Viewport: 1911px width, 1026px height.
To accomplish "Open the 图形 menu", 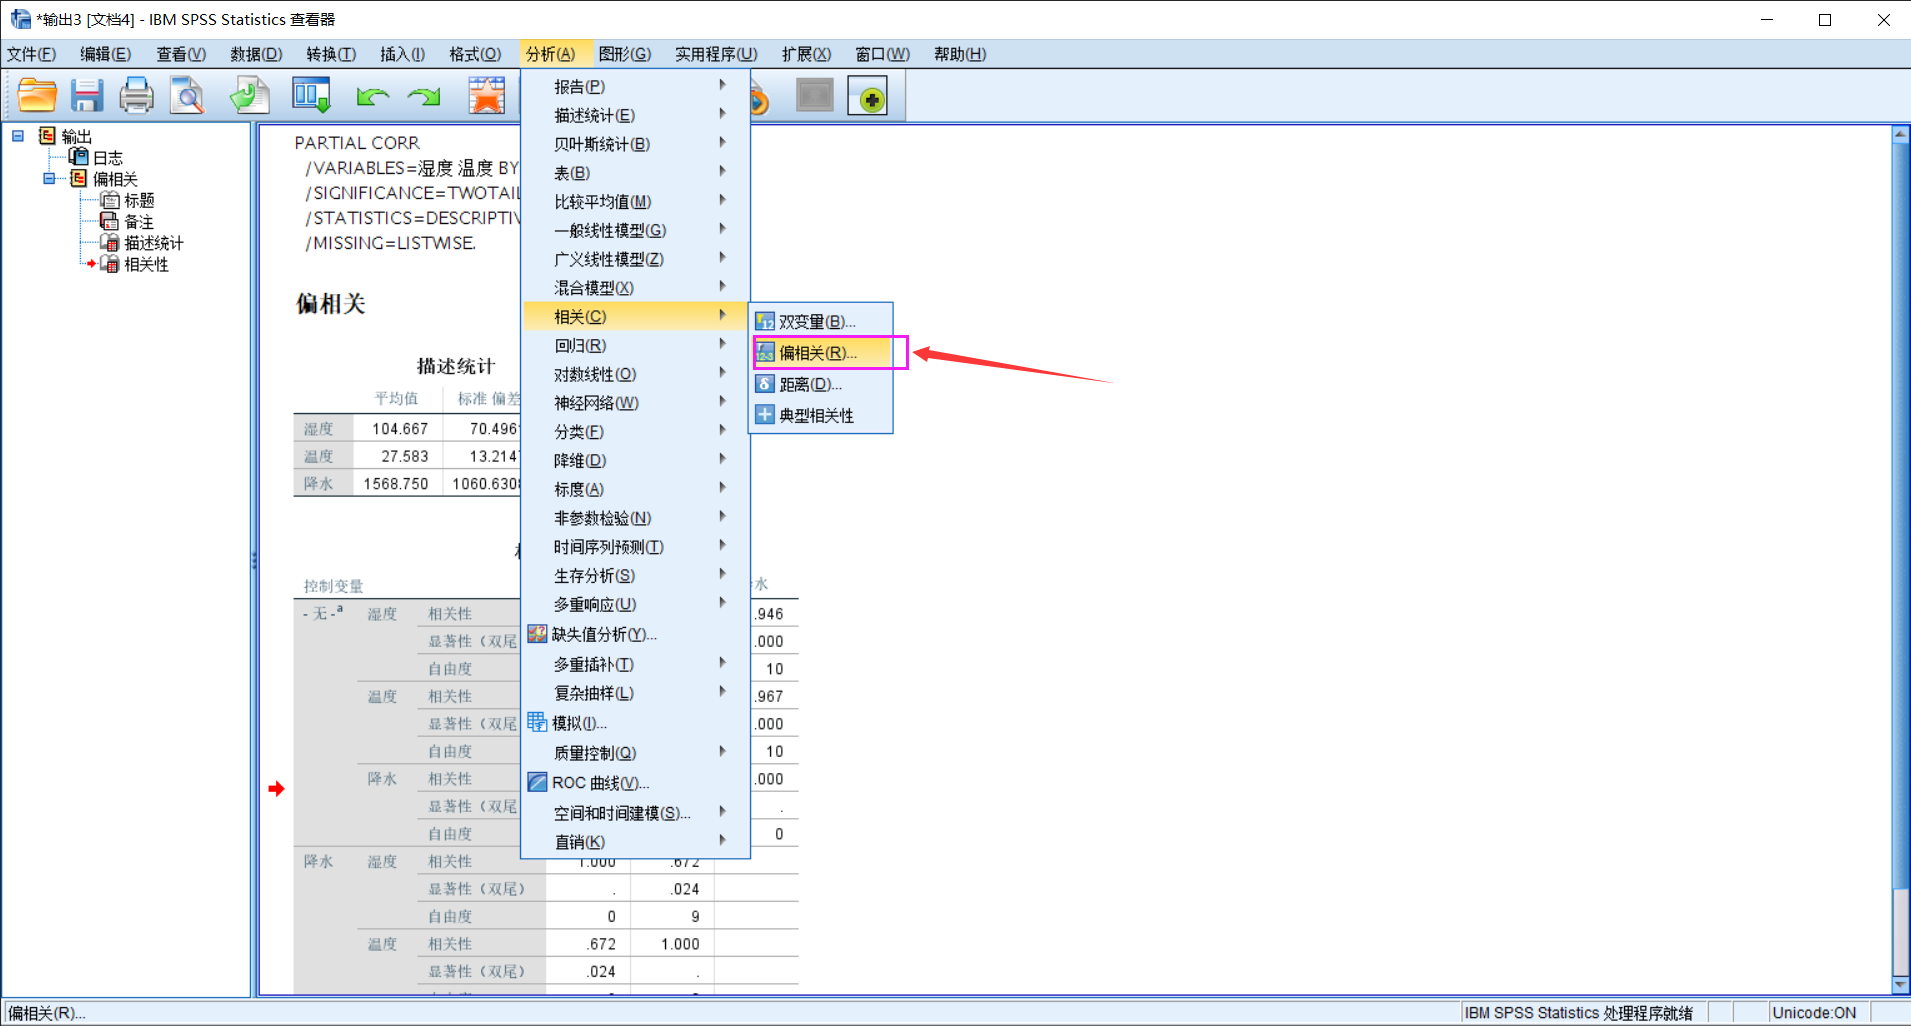I will [624, 54].
